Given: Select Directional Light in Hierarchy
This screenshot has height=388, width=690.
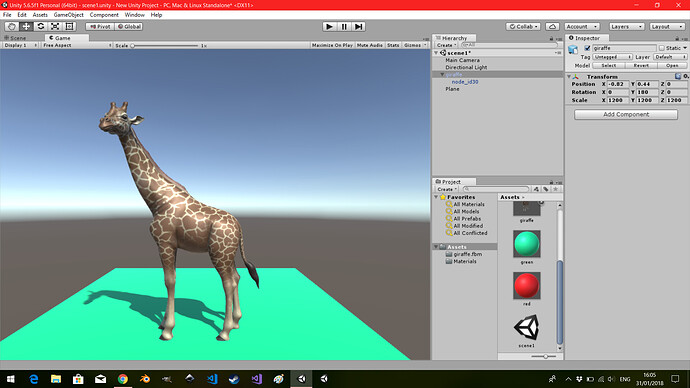Looking at the screenshot, I should 466,67.
